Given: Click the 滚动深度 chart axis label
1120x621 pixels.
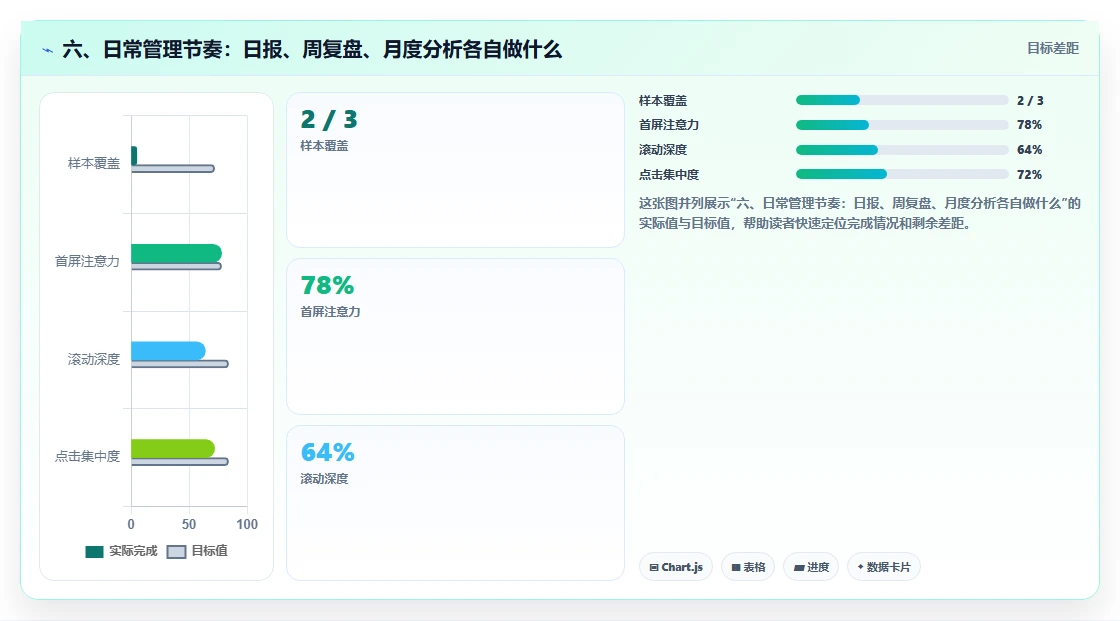Looking at the screenshot, I should click(x=94, y=359).
